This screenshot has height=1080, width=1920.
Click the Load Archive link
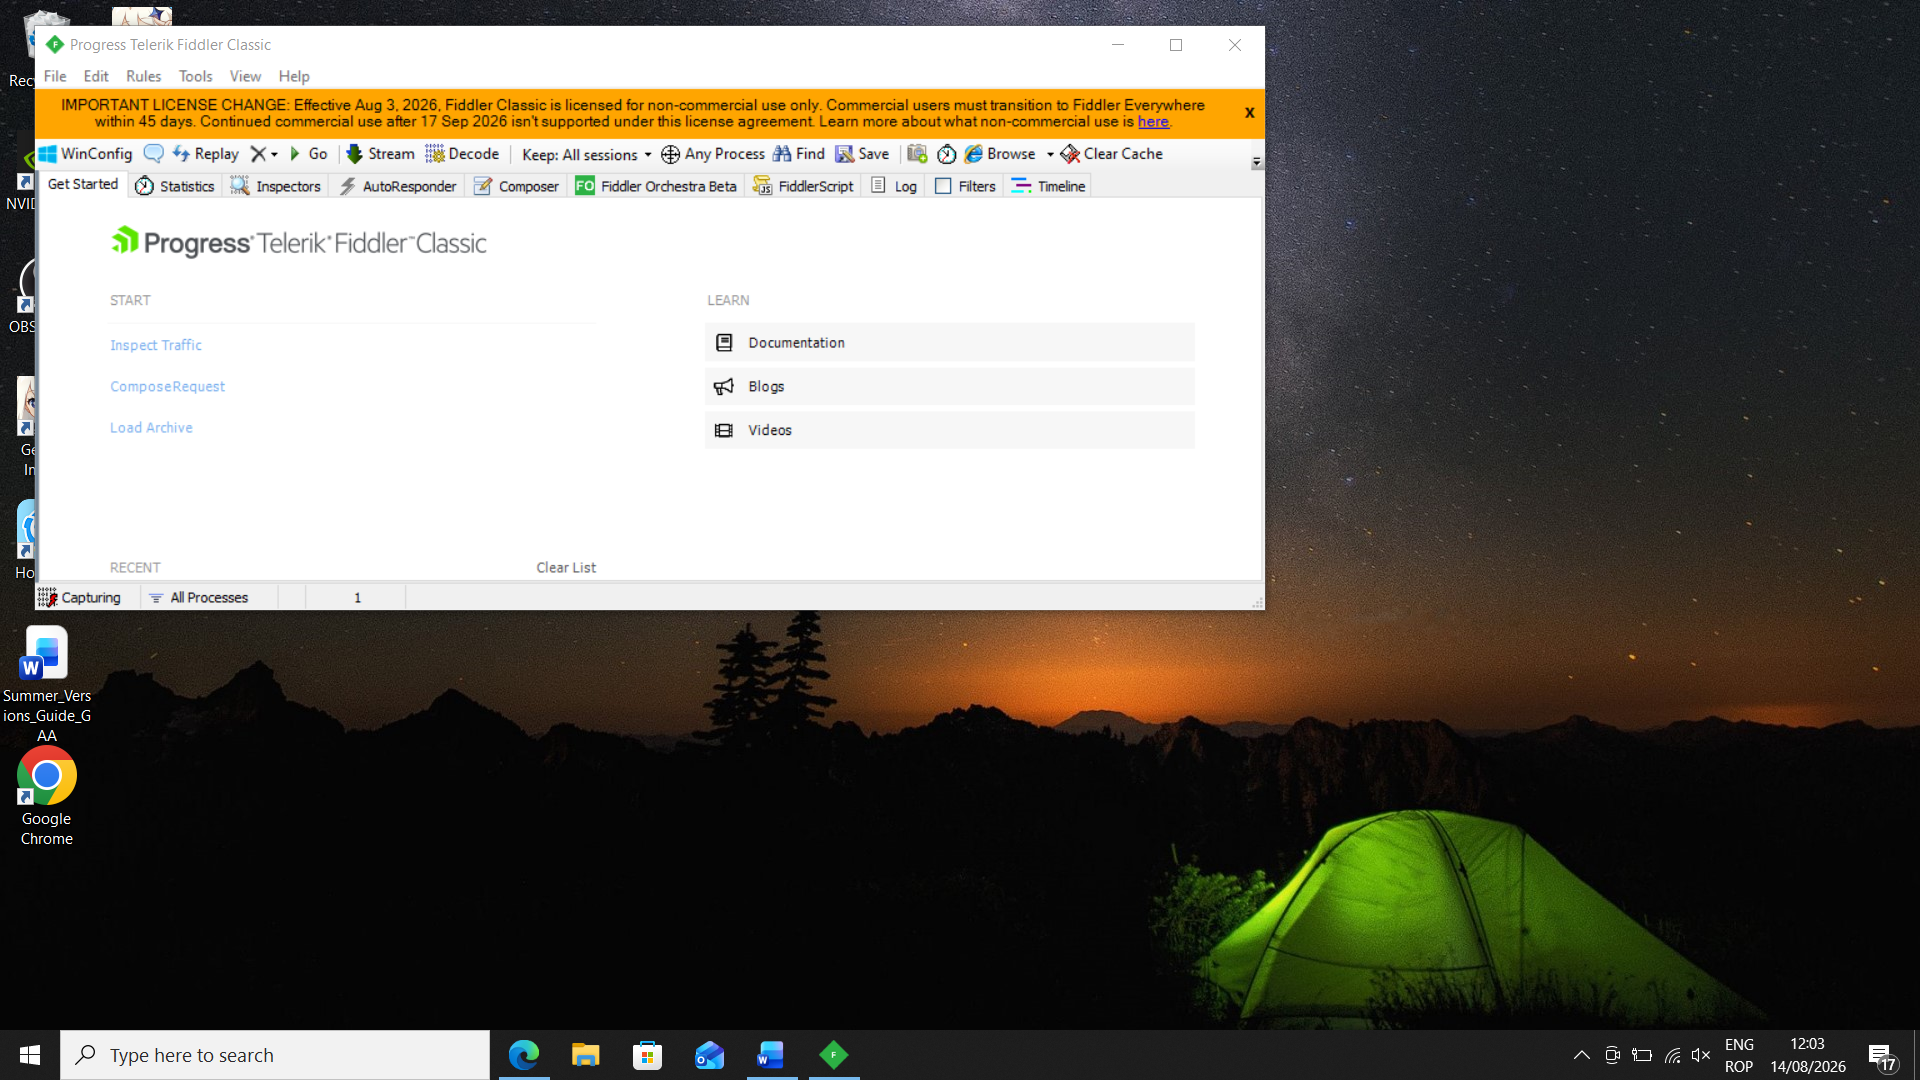(151, 428)
